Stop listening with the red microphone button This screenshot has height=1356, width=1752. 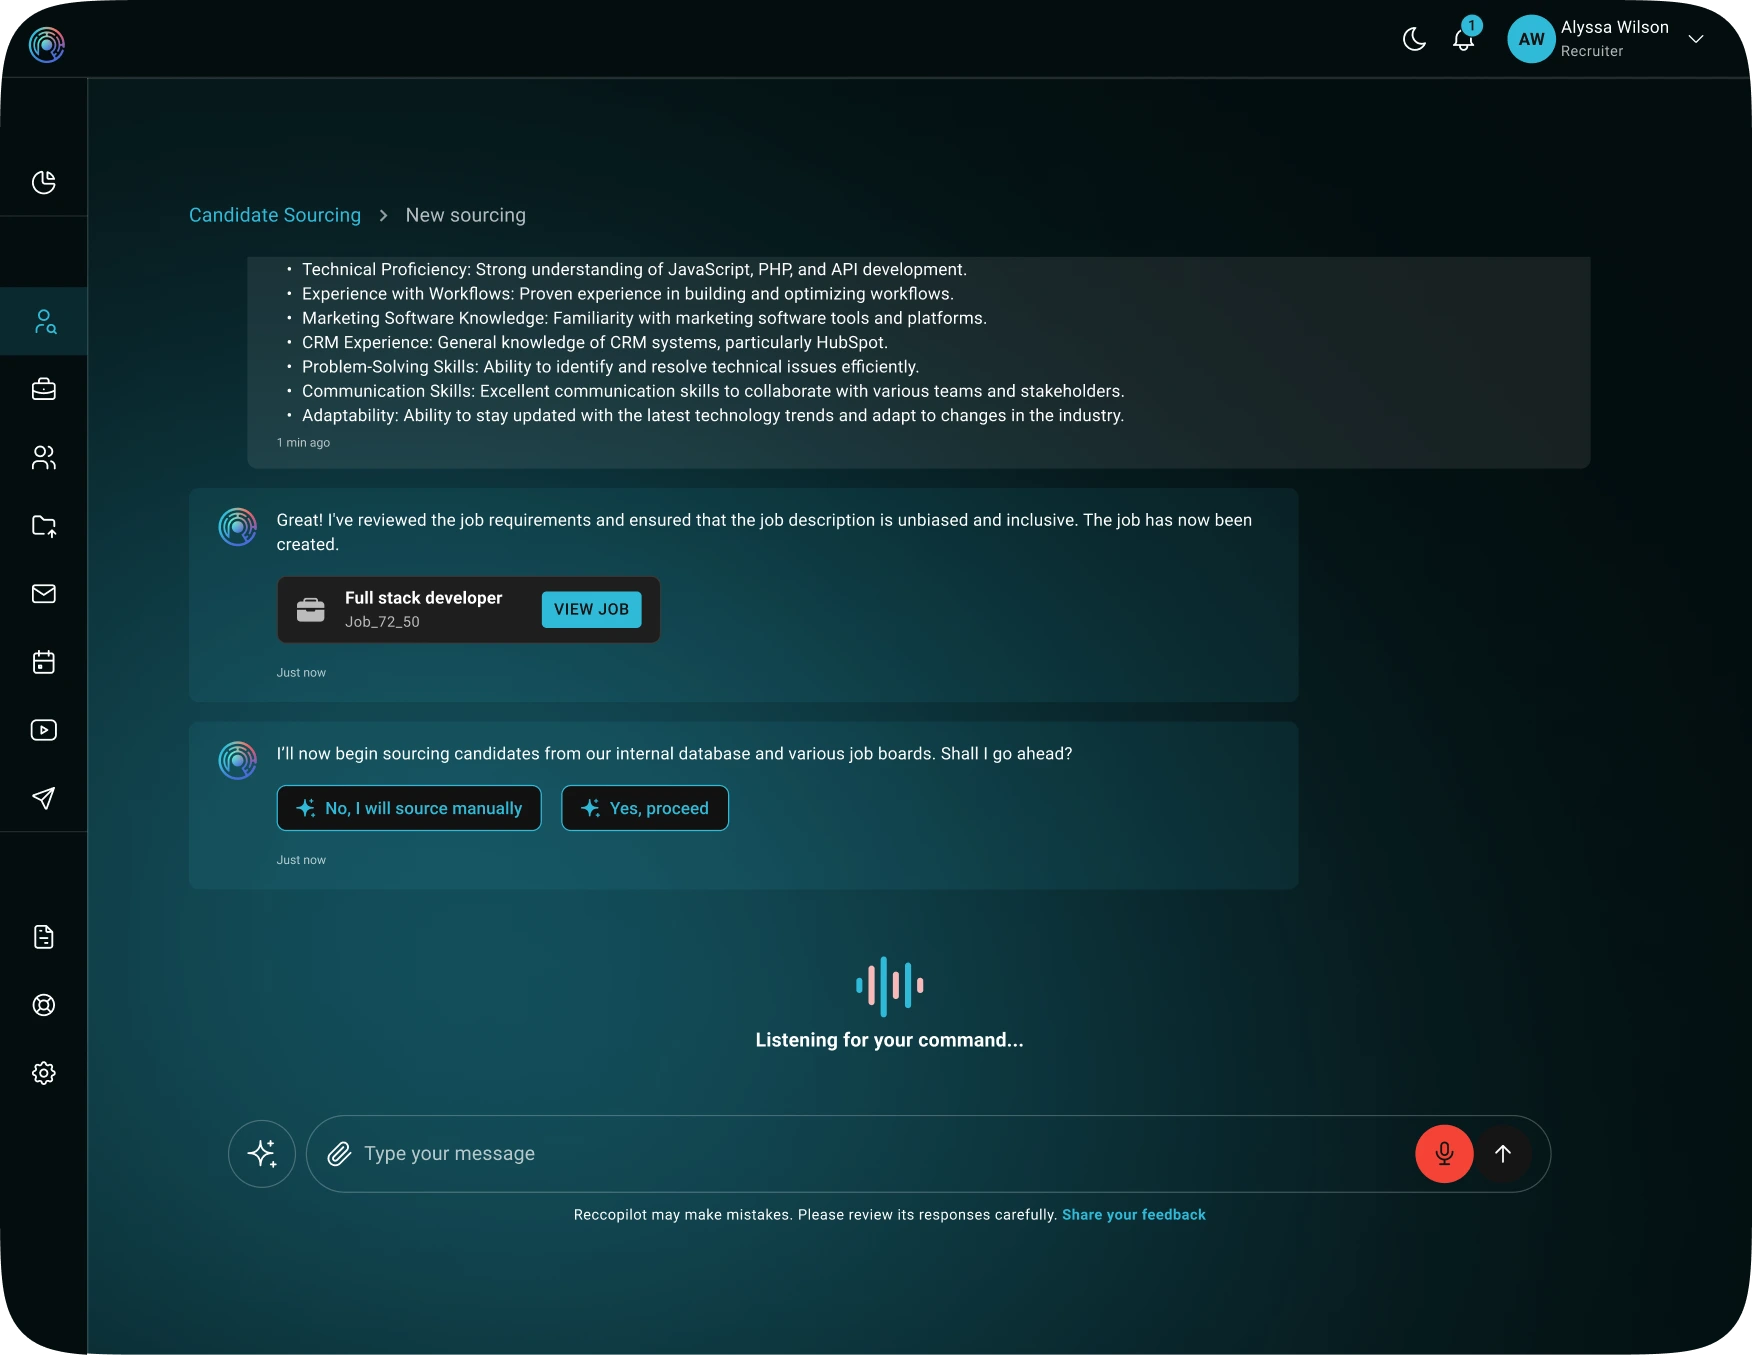(1444, 1154)
